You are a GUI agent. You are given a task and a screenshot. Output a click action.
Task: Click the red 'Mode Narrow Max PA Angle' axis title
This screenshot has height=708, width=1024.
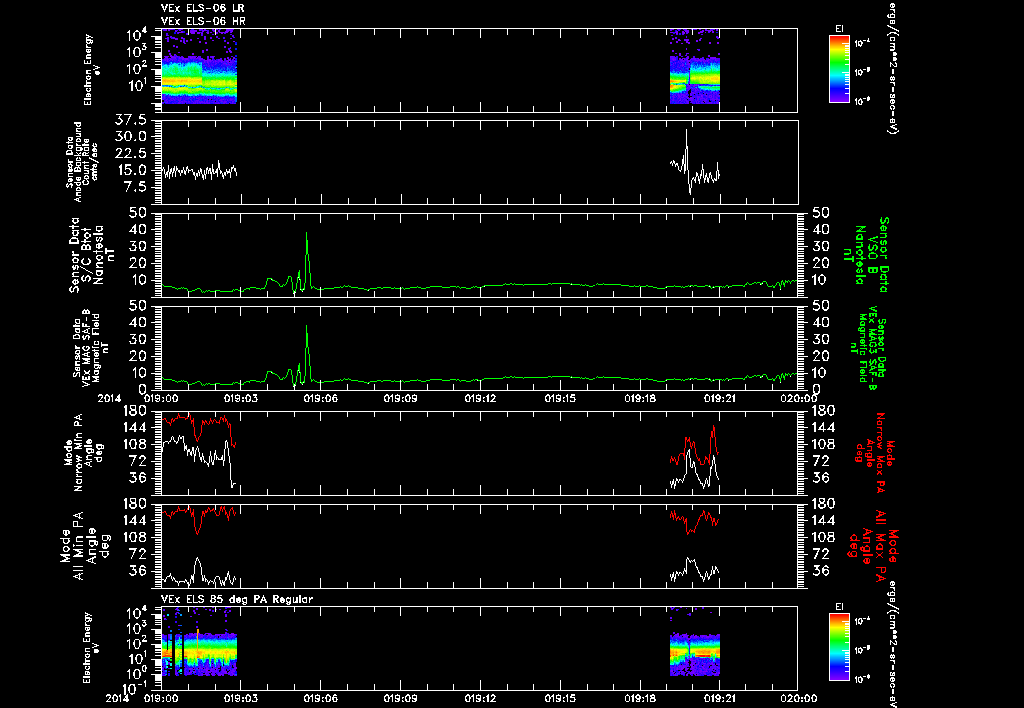pyautogui.click(x=874, y=452)
